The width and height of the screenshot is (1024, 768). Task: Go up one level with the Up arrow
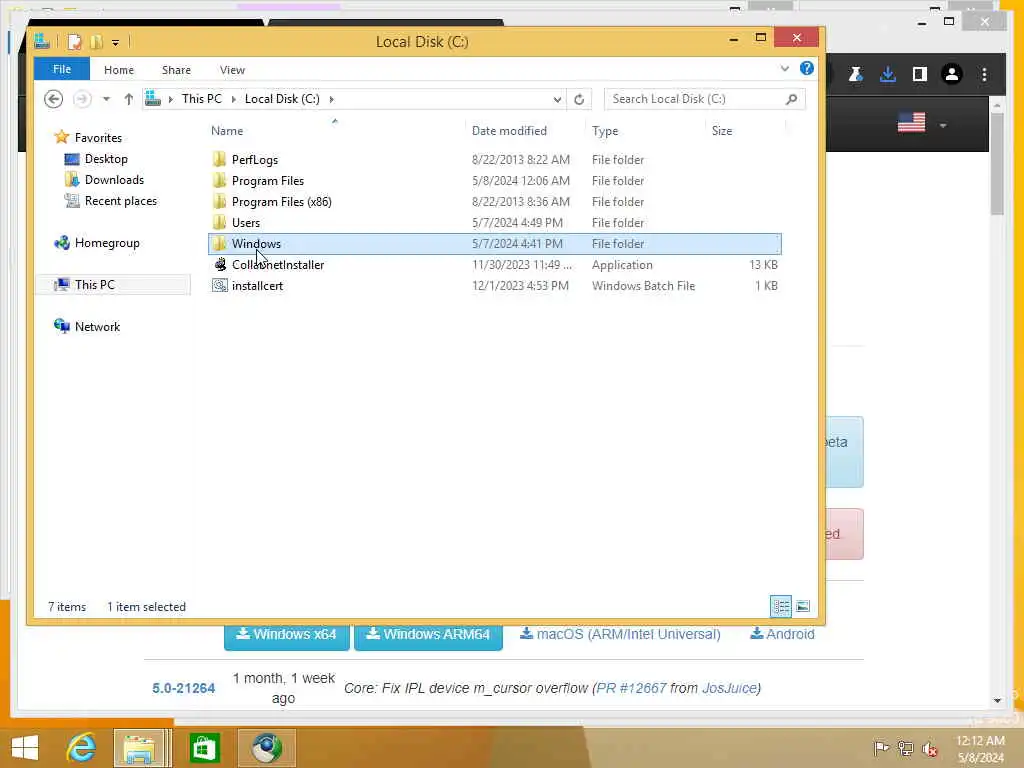tap(128, 99)
